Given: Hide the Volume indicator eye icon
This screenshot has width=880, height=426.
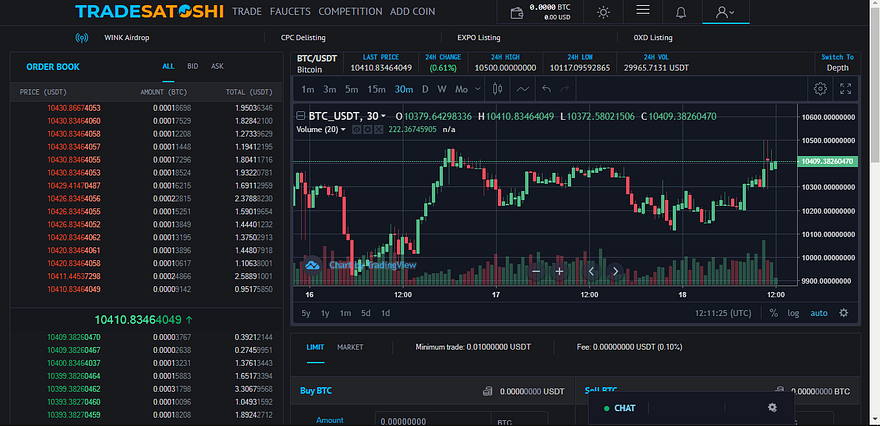Looking at the screenshot, I should point(356,130).
